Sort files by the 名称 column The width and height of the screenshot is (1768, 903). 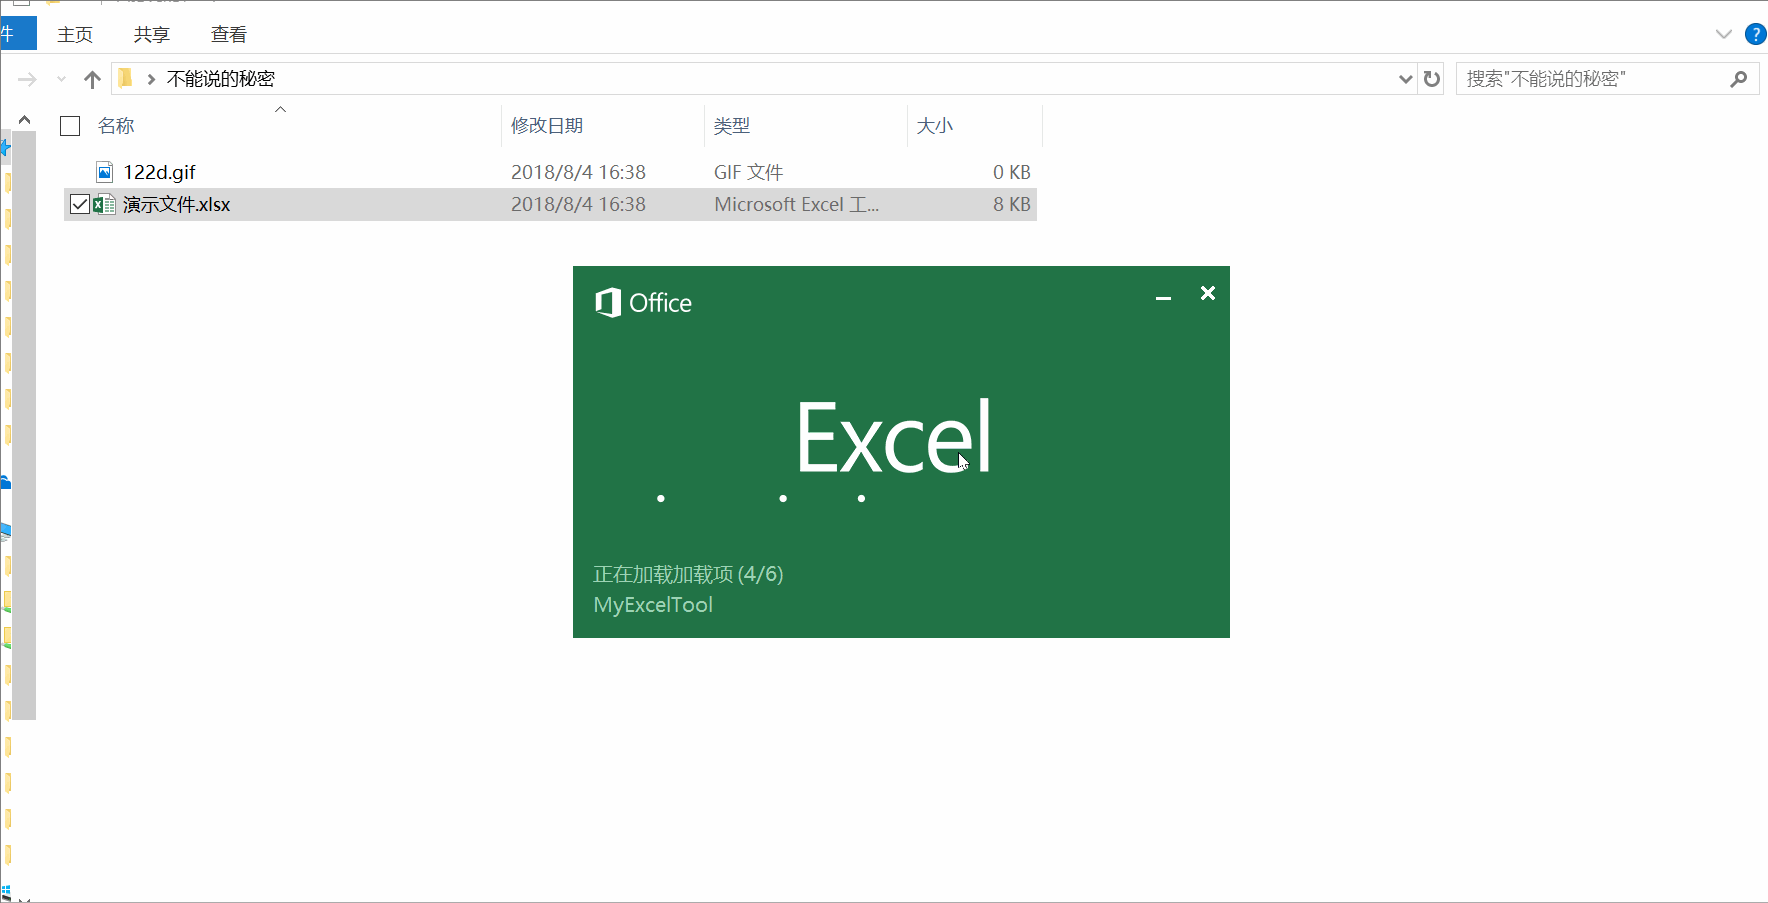pos(116,125)
